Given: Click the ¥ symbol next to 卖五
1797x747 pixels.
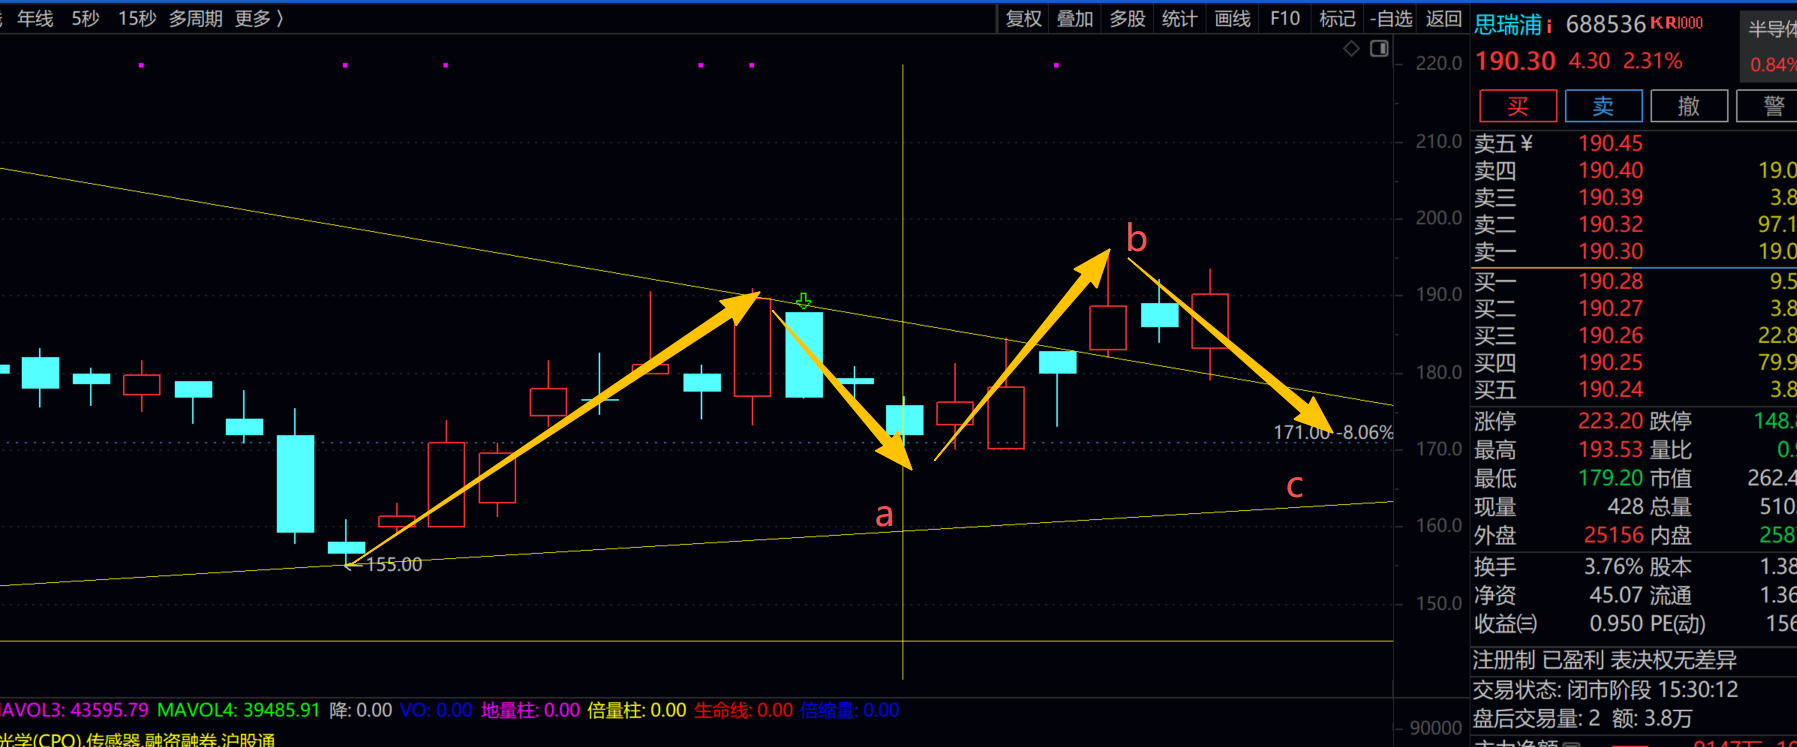Looking at the screenshot, I should 1527,144.
